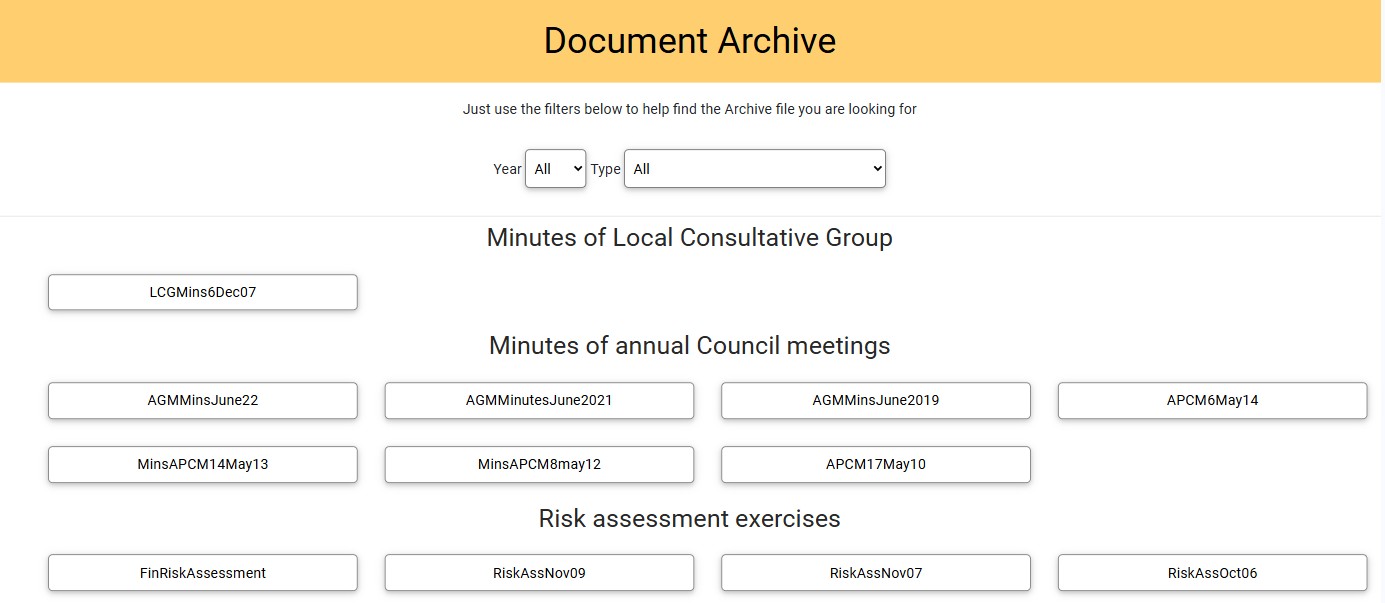Image resolution: width=1385 pixels, height=603 pixels.
Task: Open the APCM6May14 file
Action: tap(1212, 400)
